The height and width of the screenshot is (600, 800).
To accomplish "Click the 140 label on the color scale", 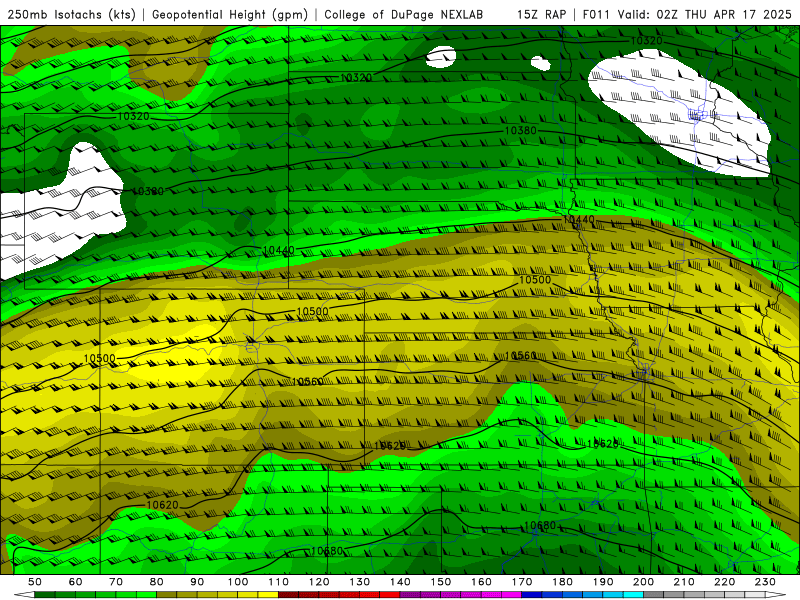I will [400, 582].
